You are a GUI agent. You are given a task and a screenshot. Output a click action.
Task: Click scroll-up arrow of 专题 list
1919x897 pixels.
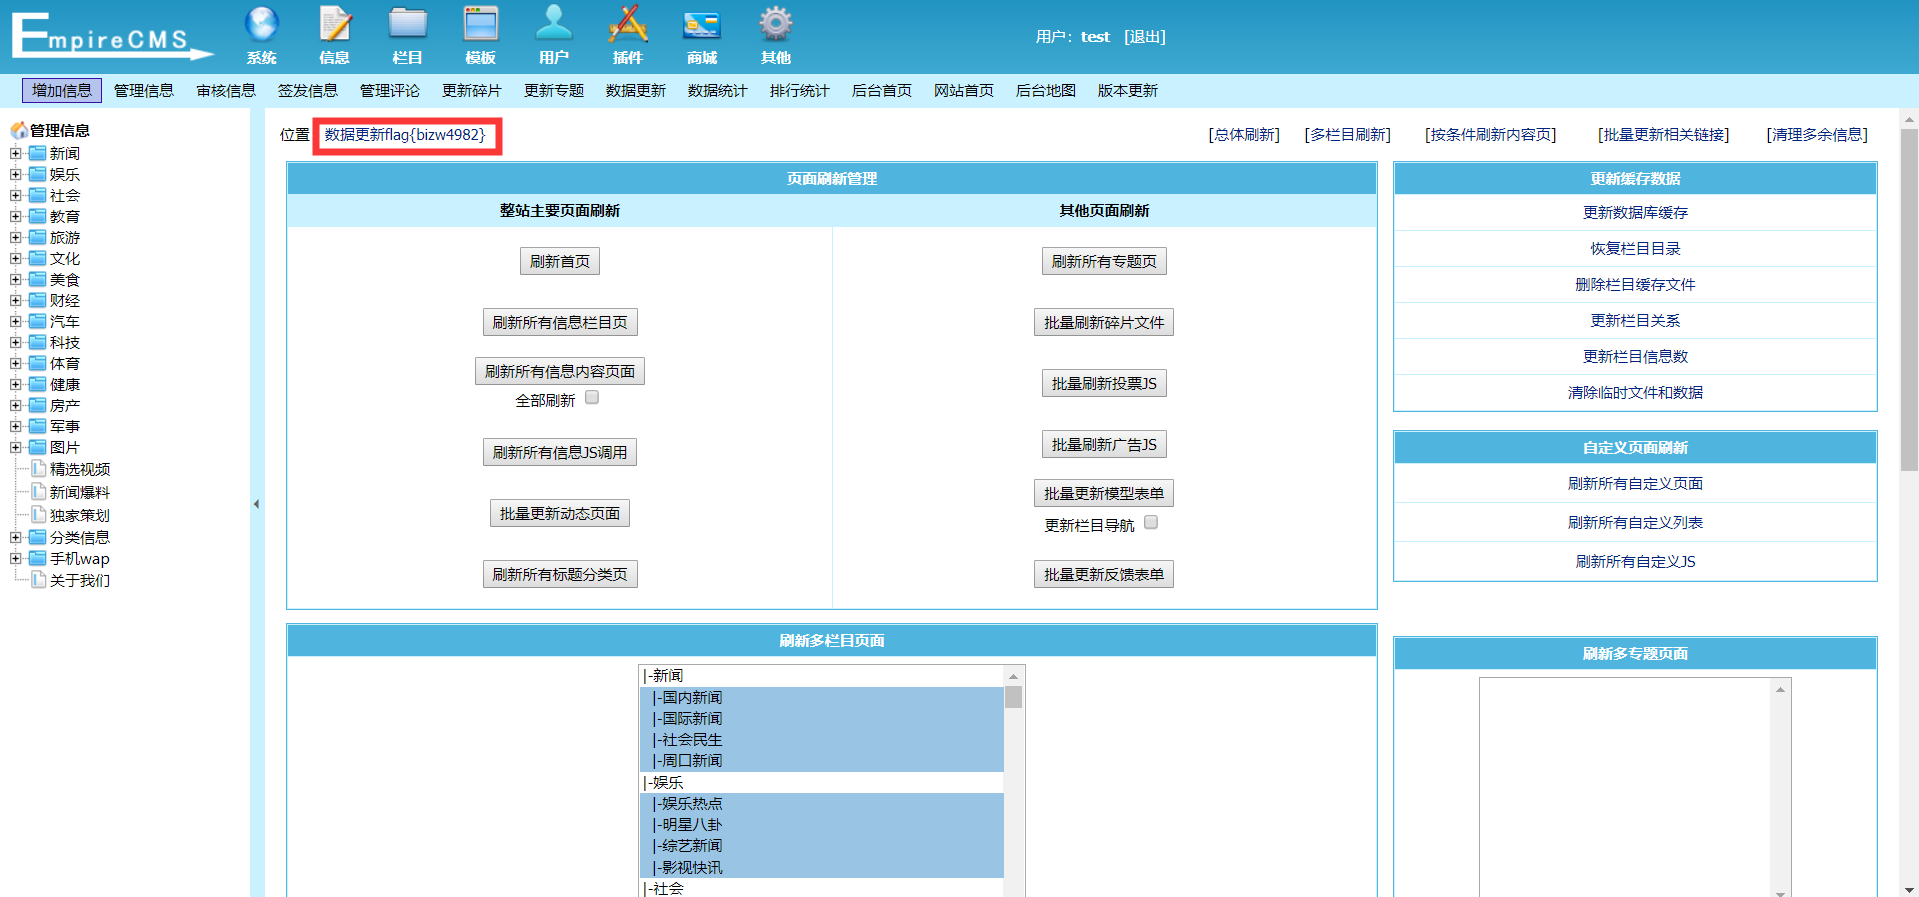tap(1780, 689)
